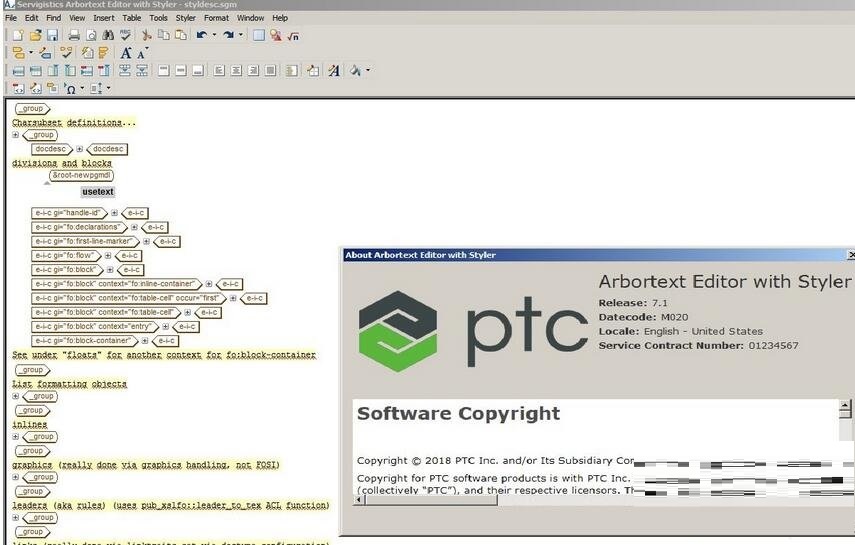Expand the e-i-c gi="fo:declarations" element
The width and height of the screenshot is (855, 545).
click(134, 227)
